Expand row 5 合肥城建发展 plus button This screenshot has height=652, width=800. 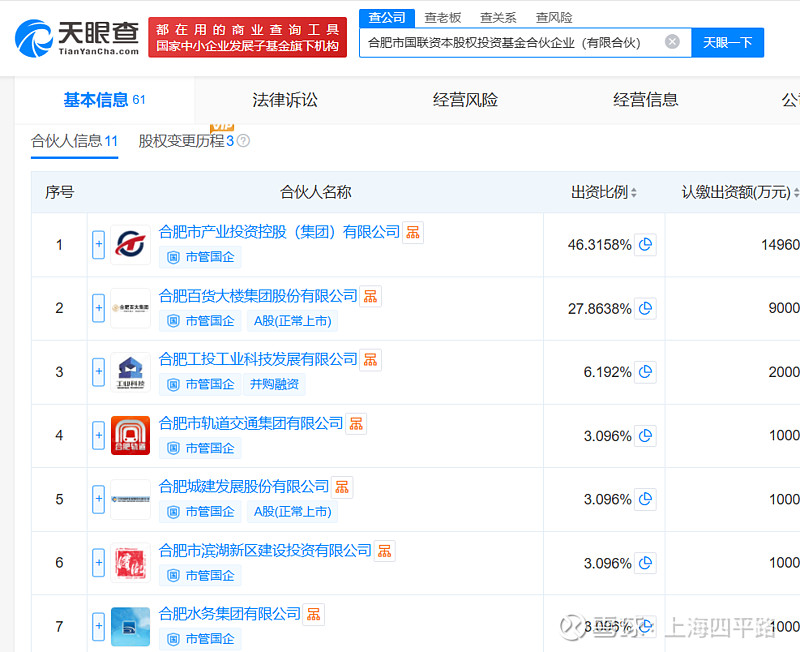point(98,499)
